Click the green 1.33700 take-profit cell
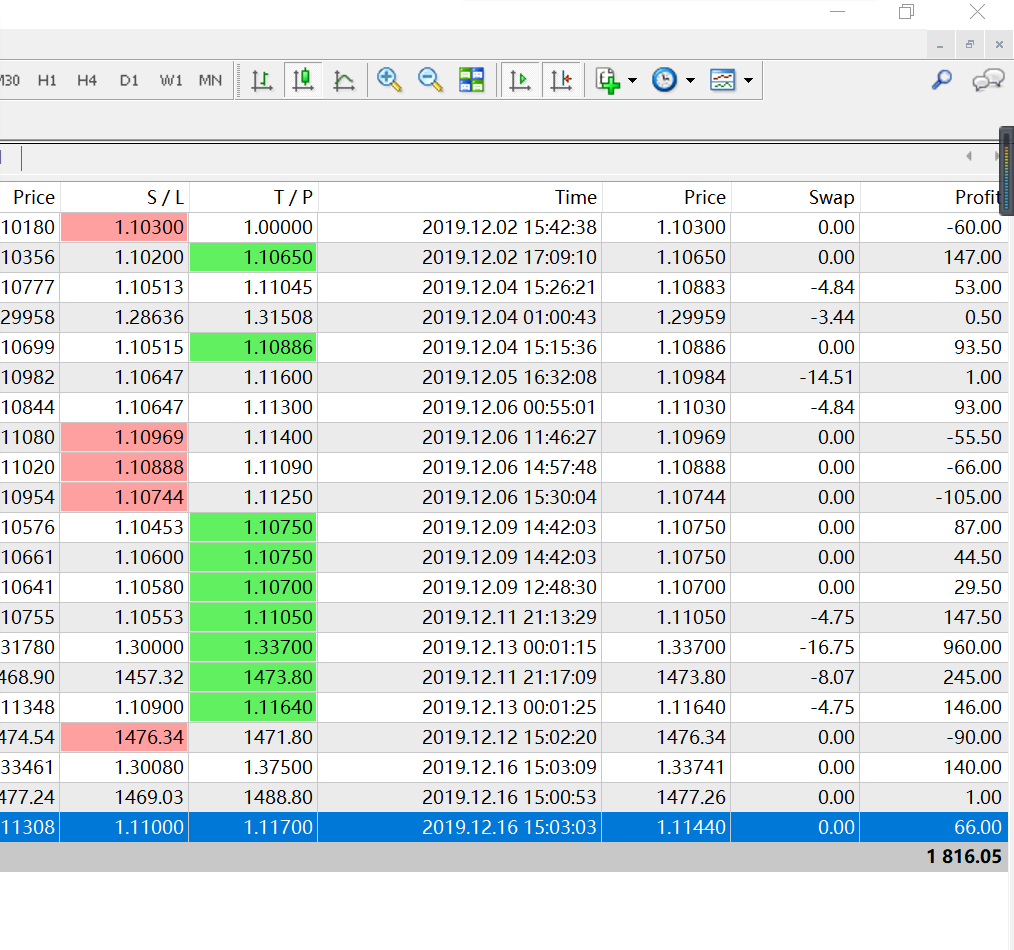Viewport: 1014px width, 950px height. coord(253,647)
